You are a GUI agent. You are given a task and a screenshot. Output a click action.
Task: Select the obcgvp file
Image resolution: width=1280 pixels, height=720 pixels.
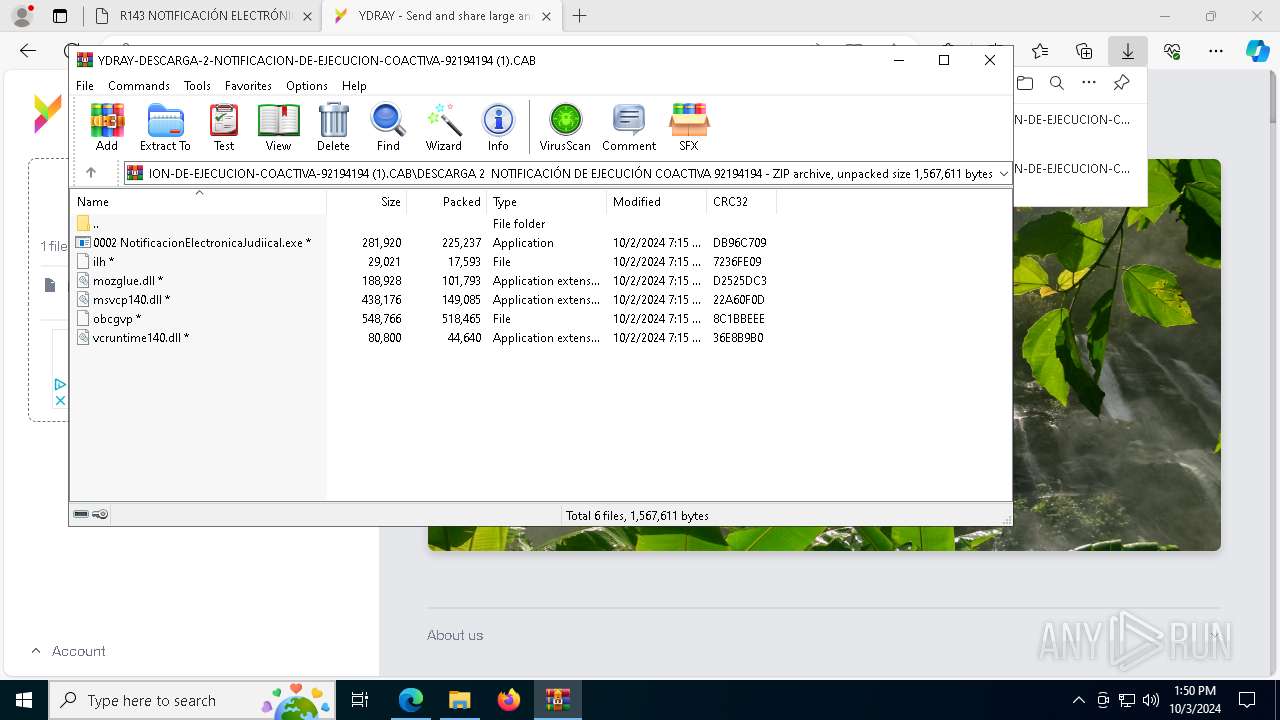[109, 319]
